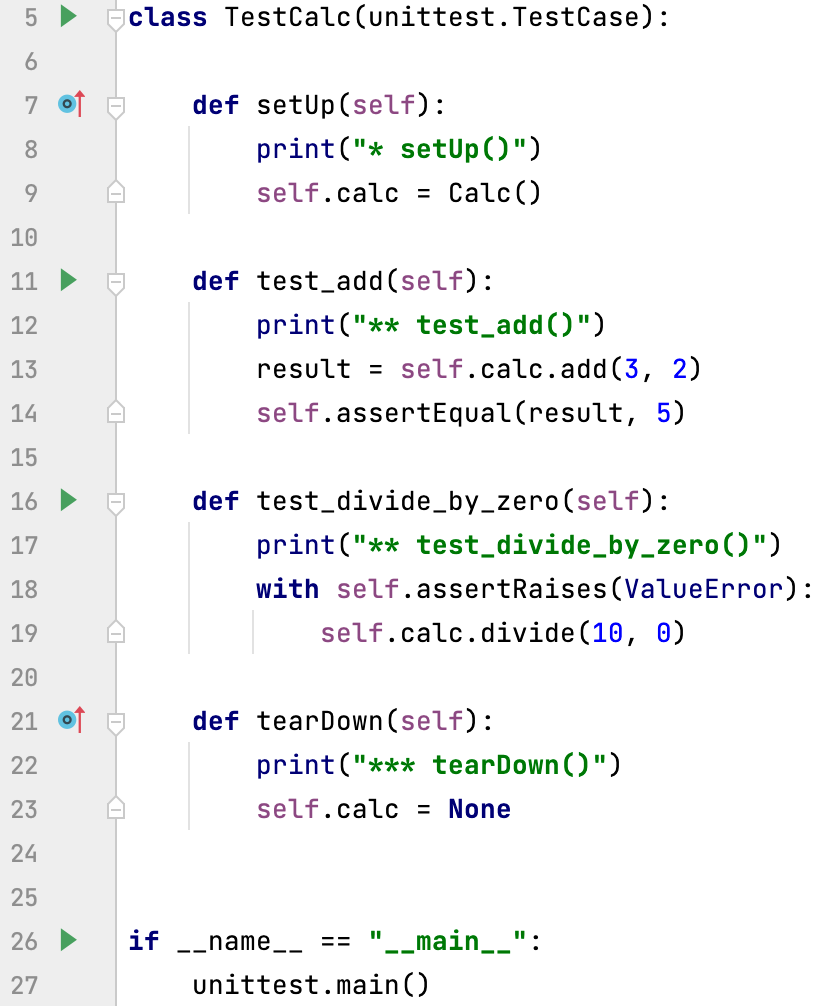Click None keyword on line 23
The image size is (816, 1006).
point(479,809)
